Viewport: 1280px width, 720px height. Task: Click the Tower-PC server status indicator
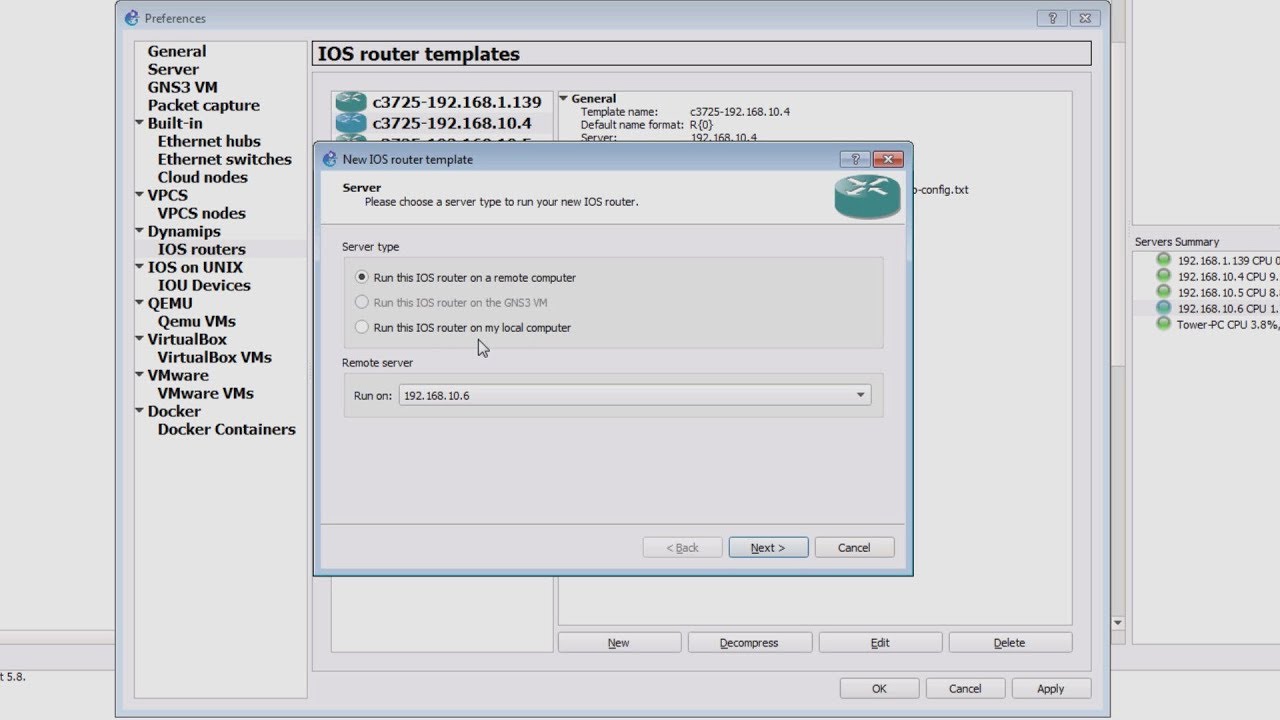pyautogui.click(x=1163, y=324)
